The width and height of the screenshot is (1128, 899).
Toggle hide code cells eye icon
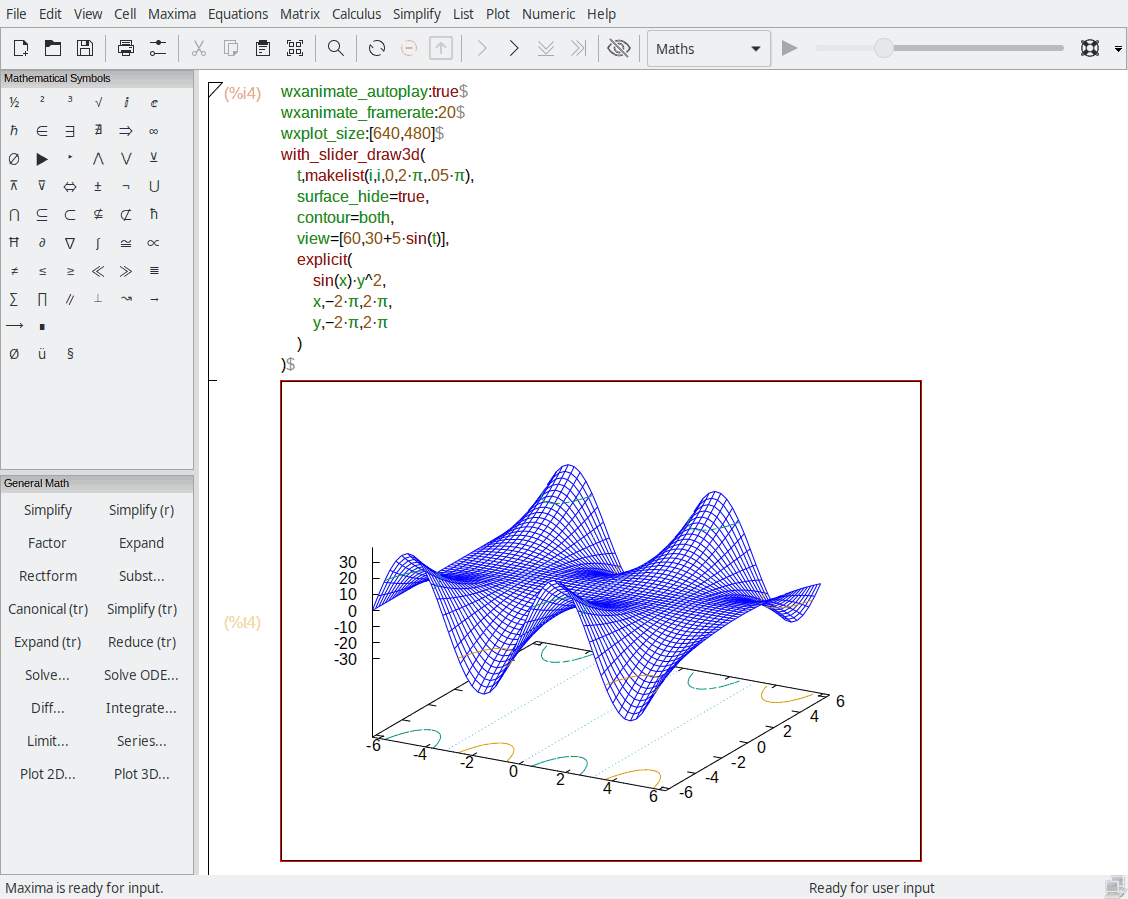[x=619, y=48]
